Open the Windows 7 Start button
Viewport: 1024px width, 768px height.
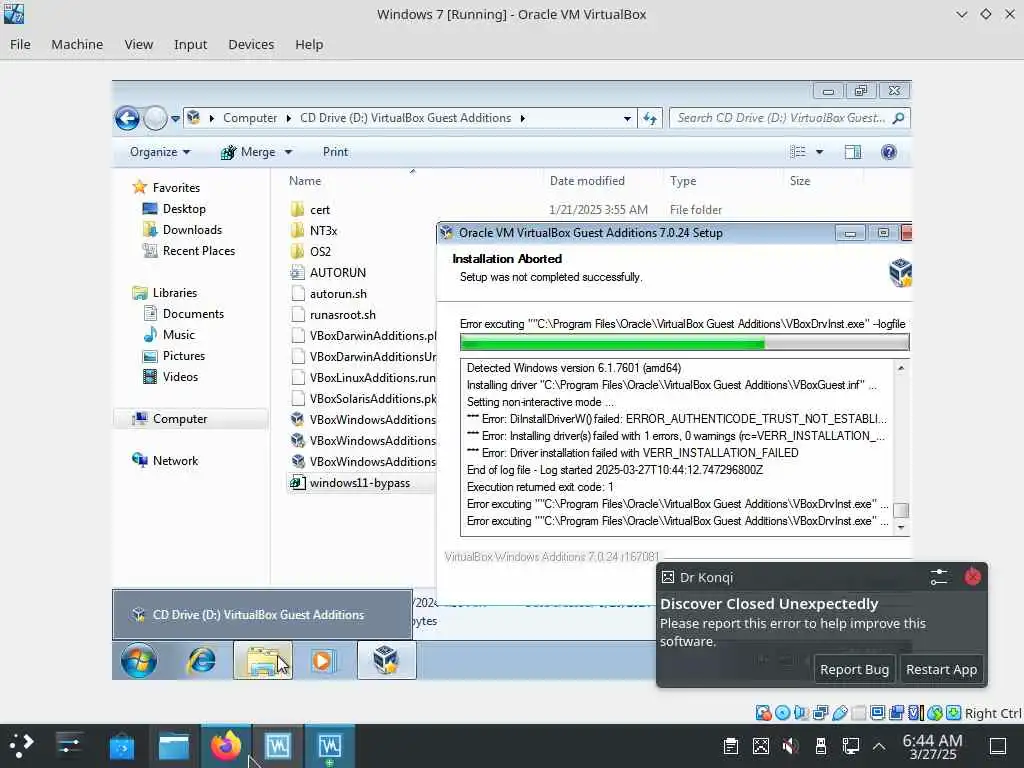point(138,660)
